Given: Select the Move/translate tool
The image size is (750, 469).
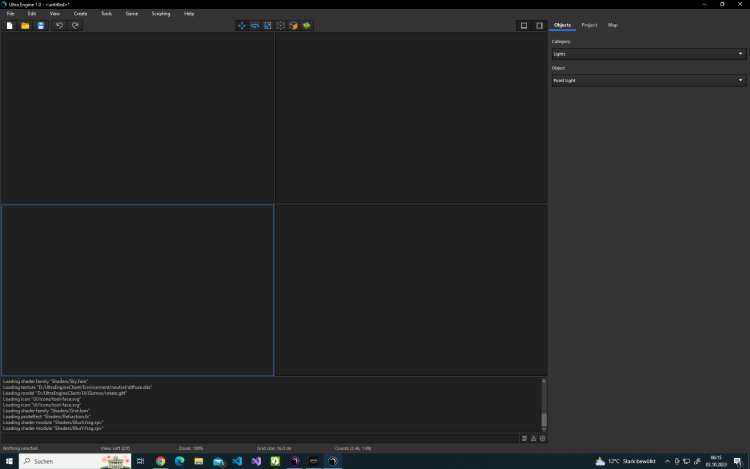Looking at the screenshot, I should point(242,25).
